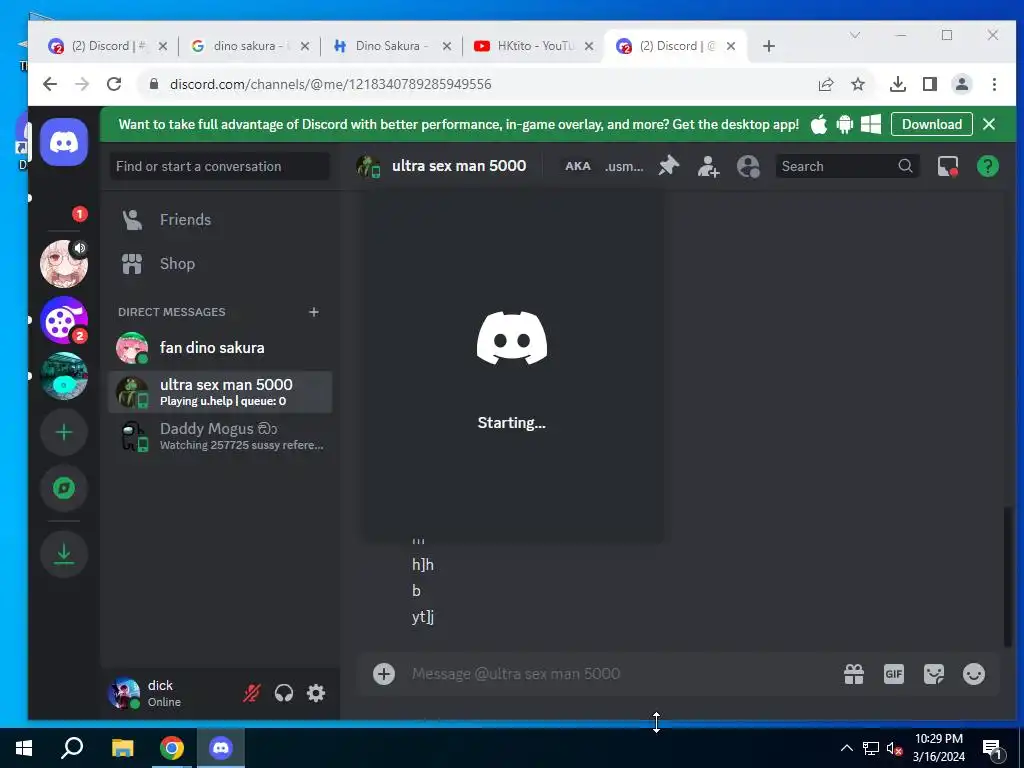Dismiss the green desktop app banner
The width and height of the screenshot is (1024, 768).
click(x=989, y=124)
